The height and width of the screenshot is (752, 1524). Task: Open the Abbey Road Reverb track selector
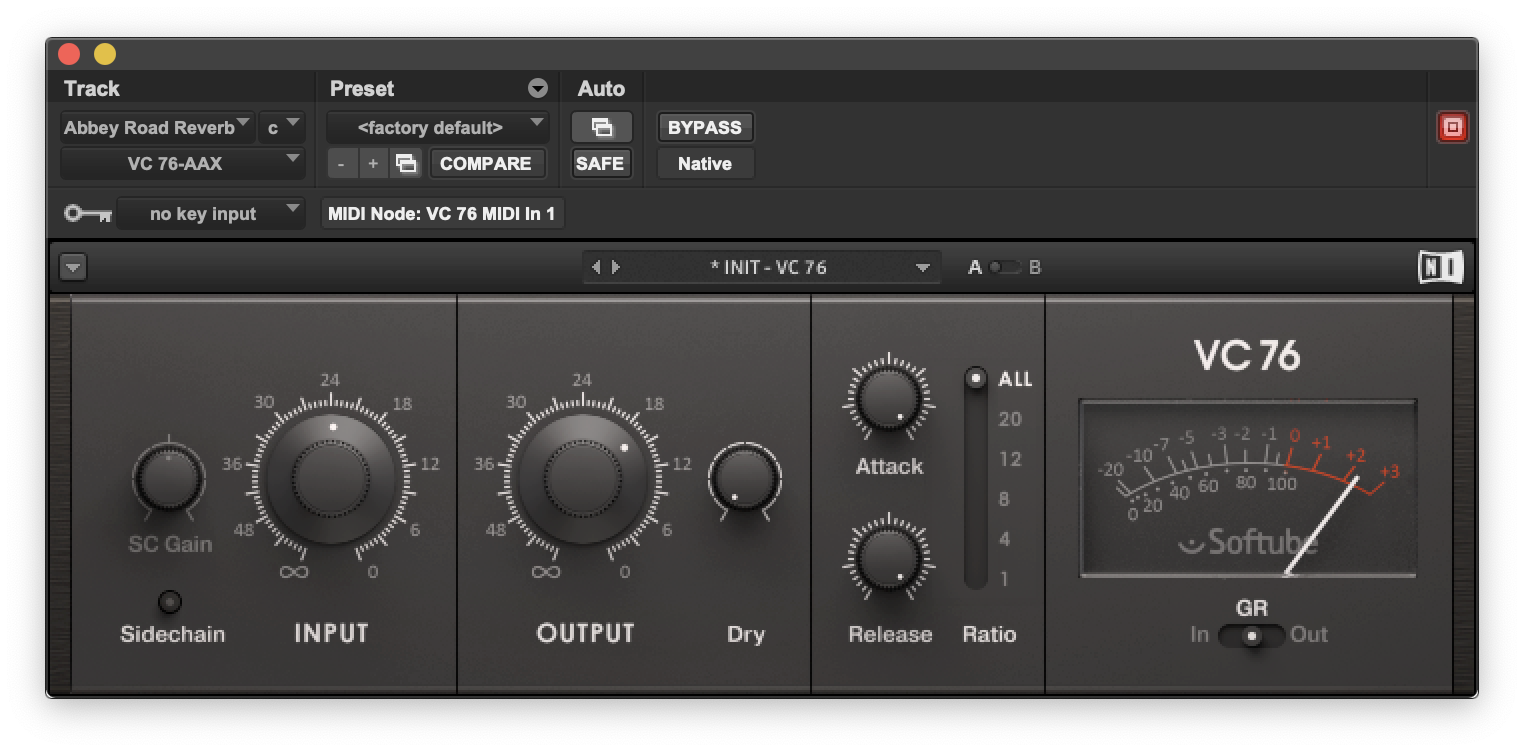coord(155,127)
